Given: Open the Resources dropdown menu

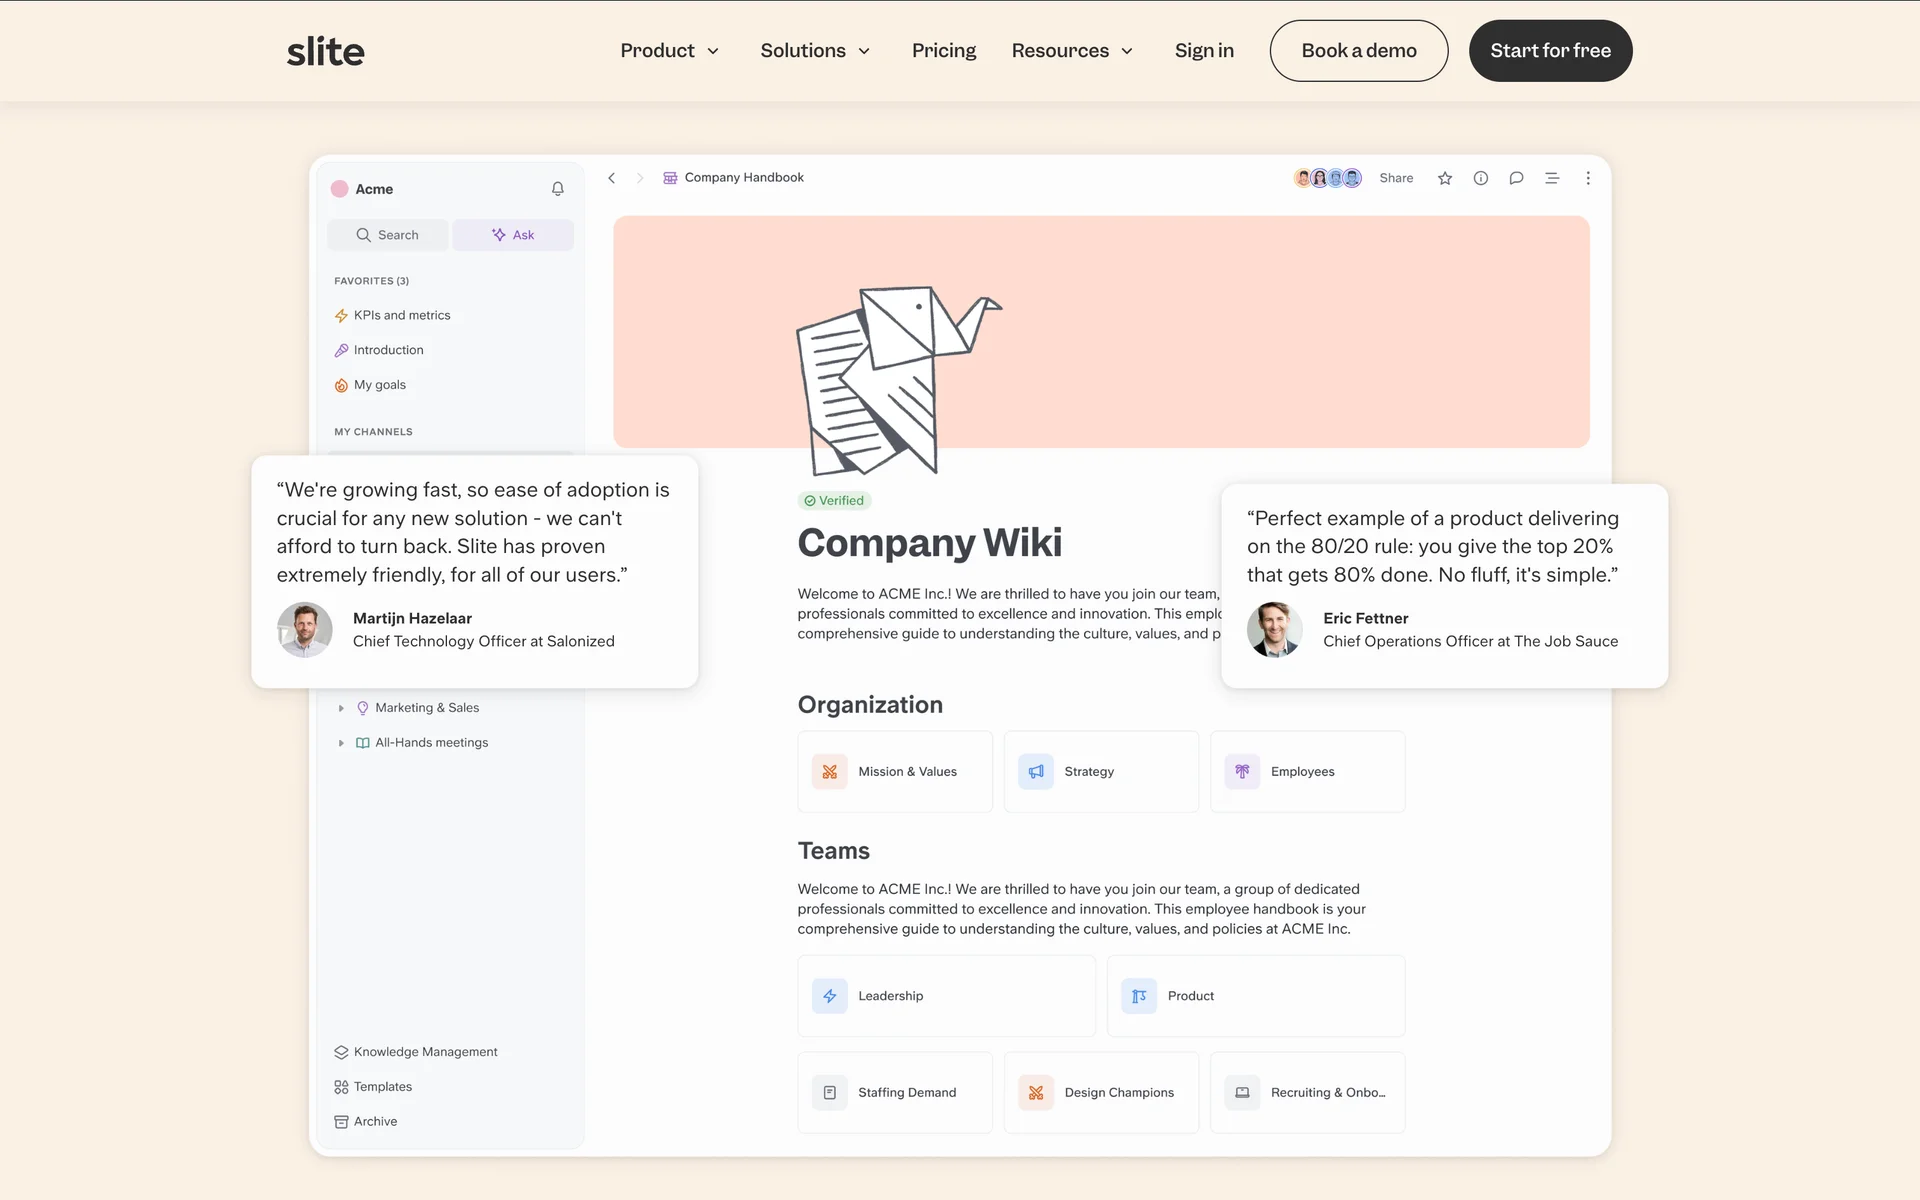Looking at the screenshot, I should pos(1072,51).
